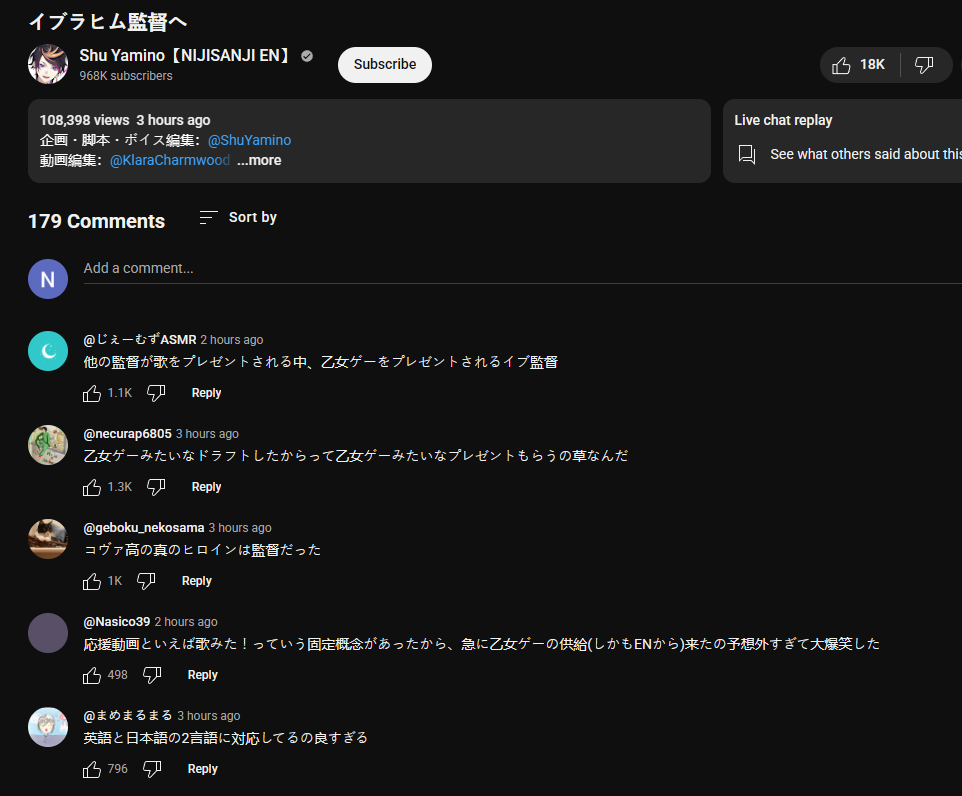This screenshot has height=796, width=962.
Task: Click the 968K subscribers text
Action: tap(126, 75)
